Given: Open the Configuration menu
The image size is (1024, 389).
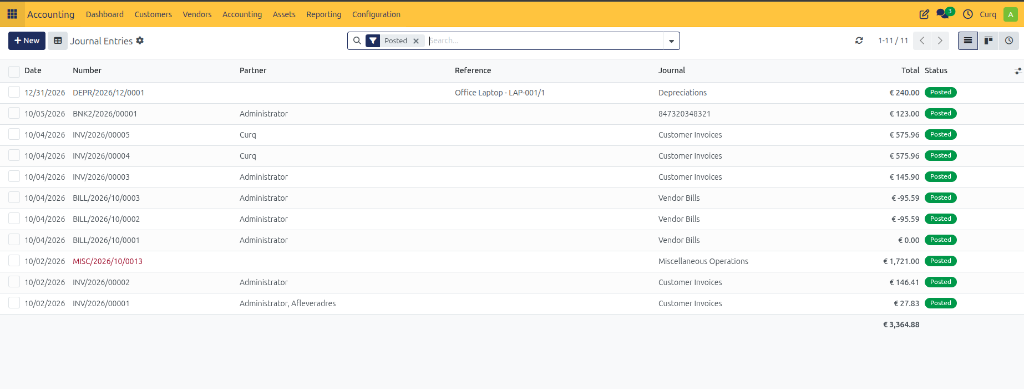Looking at the screenshot, I should coord(376,14).
